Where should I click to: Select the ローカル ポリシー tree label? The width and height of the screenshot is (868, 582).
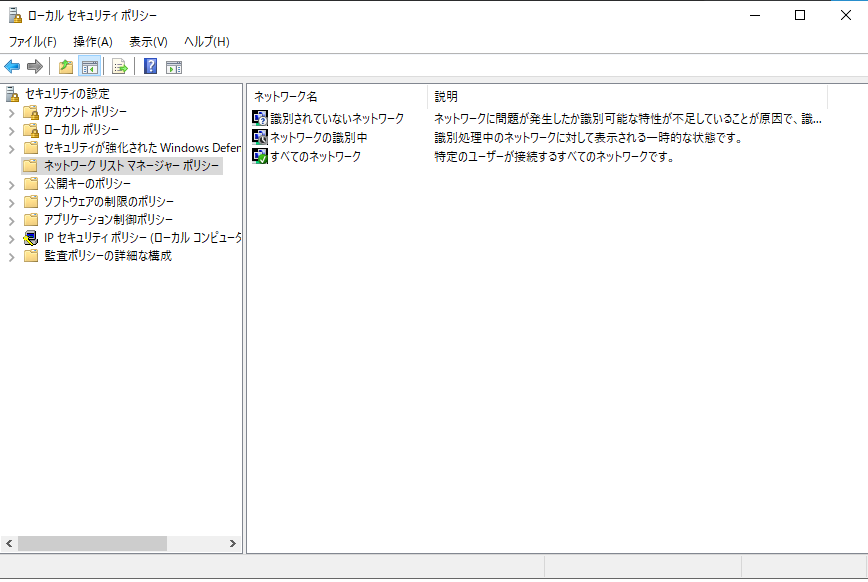(x=81, y=130)
